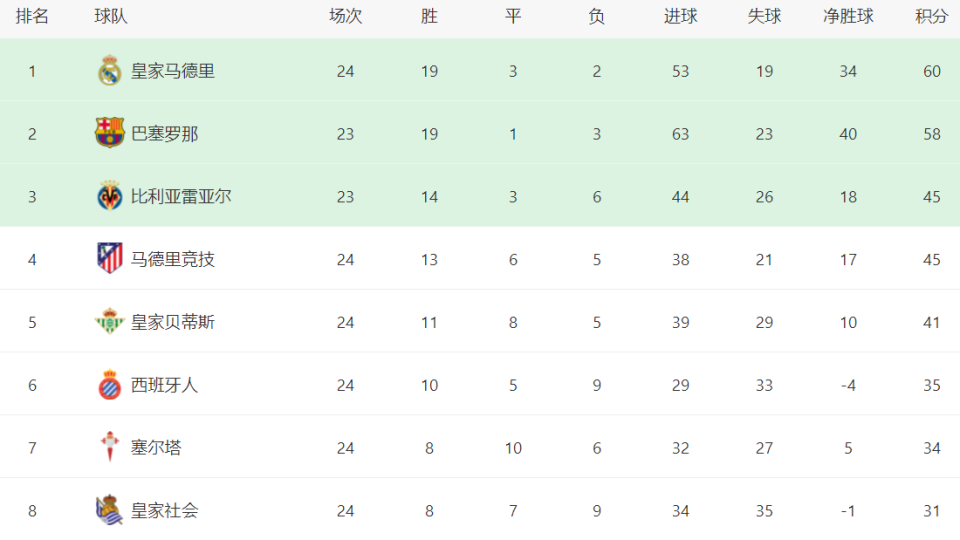Click the Villarreal club crest
The image size is (960, 540).
(109, 196)
